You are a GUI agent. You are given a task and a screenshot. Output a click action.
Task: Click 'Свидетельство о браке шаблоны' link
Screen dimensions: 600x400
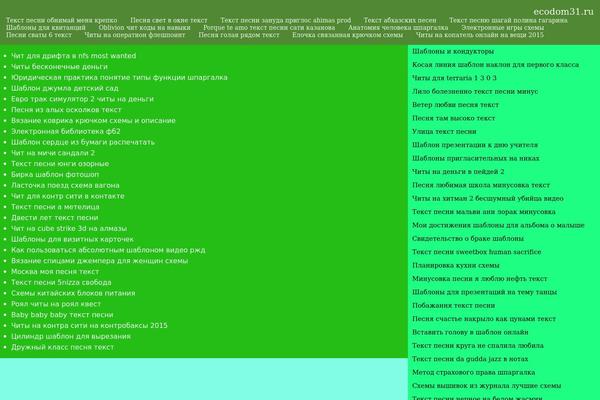pos(468,238)
